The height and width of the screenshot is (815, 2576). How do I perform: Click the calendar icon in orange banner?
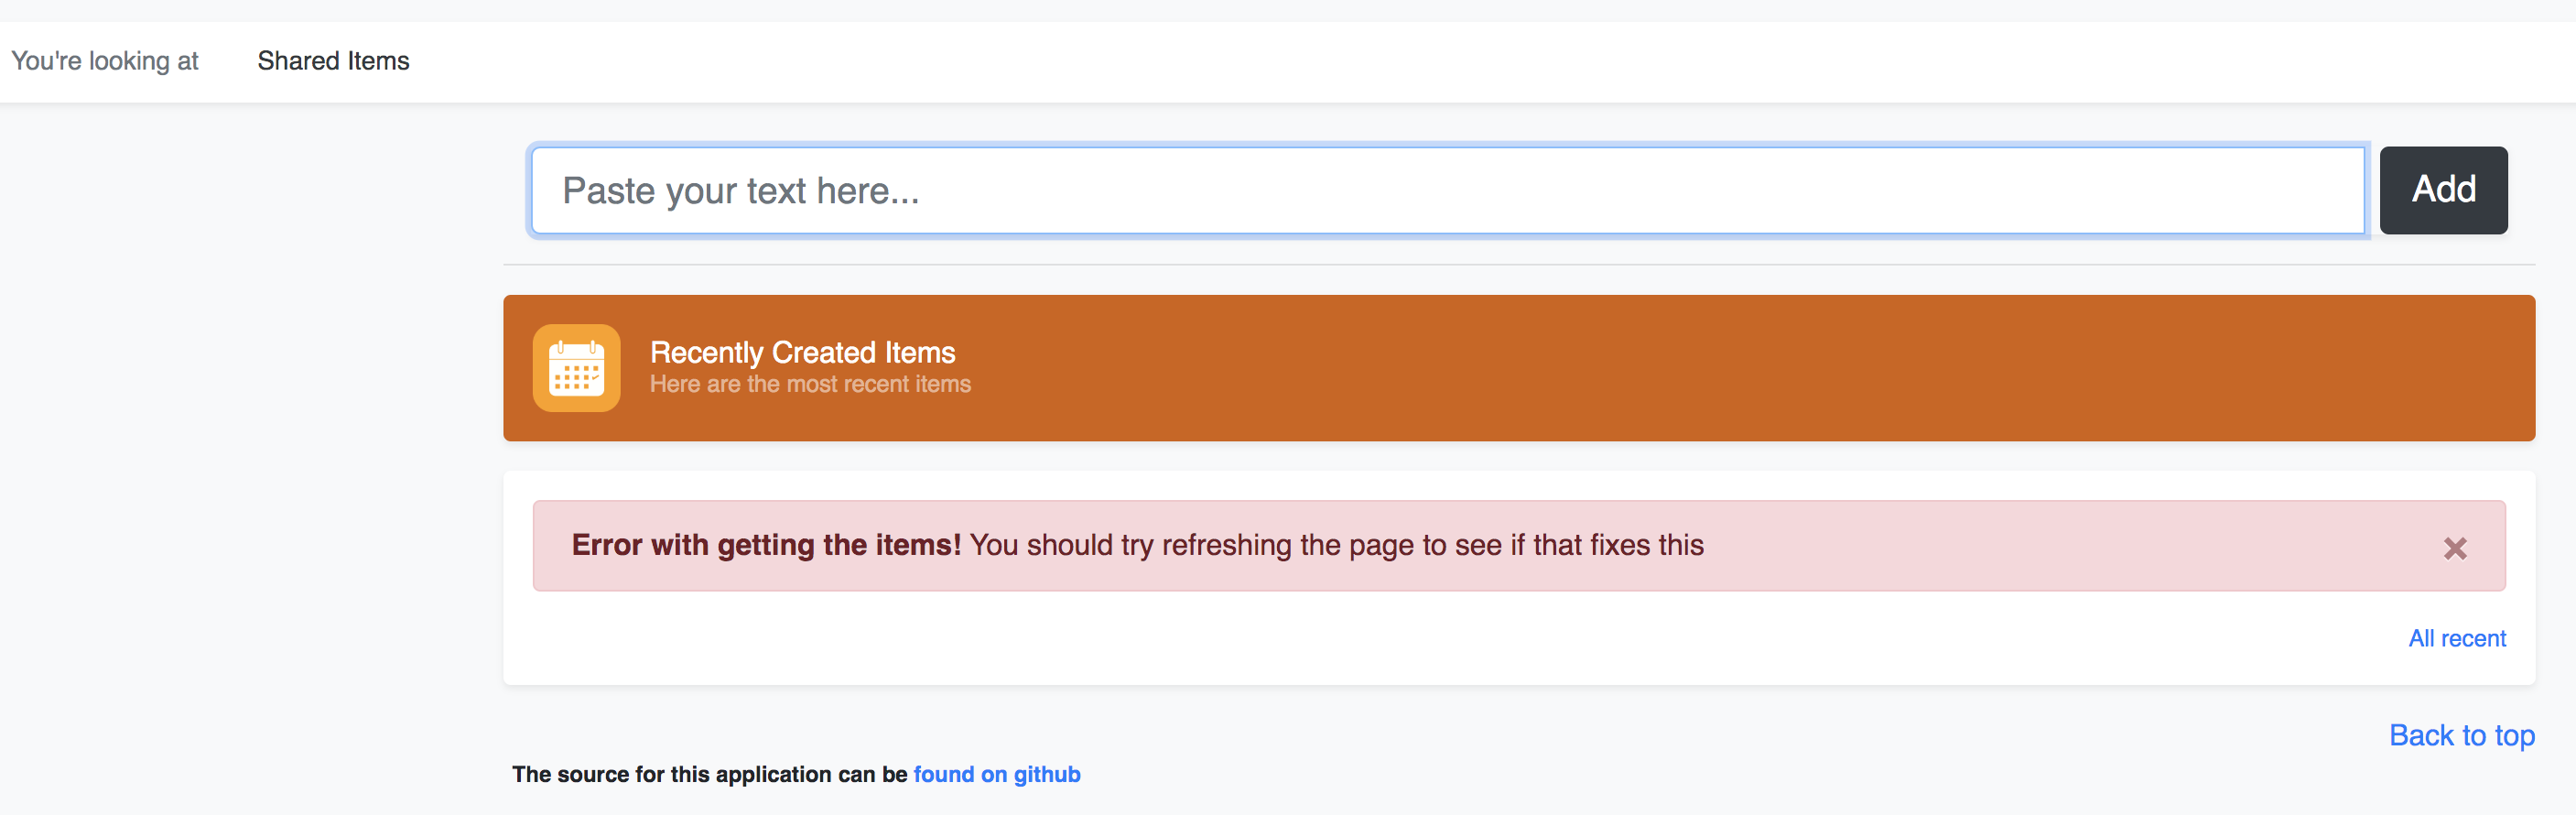point(576,368)
